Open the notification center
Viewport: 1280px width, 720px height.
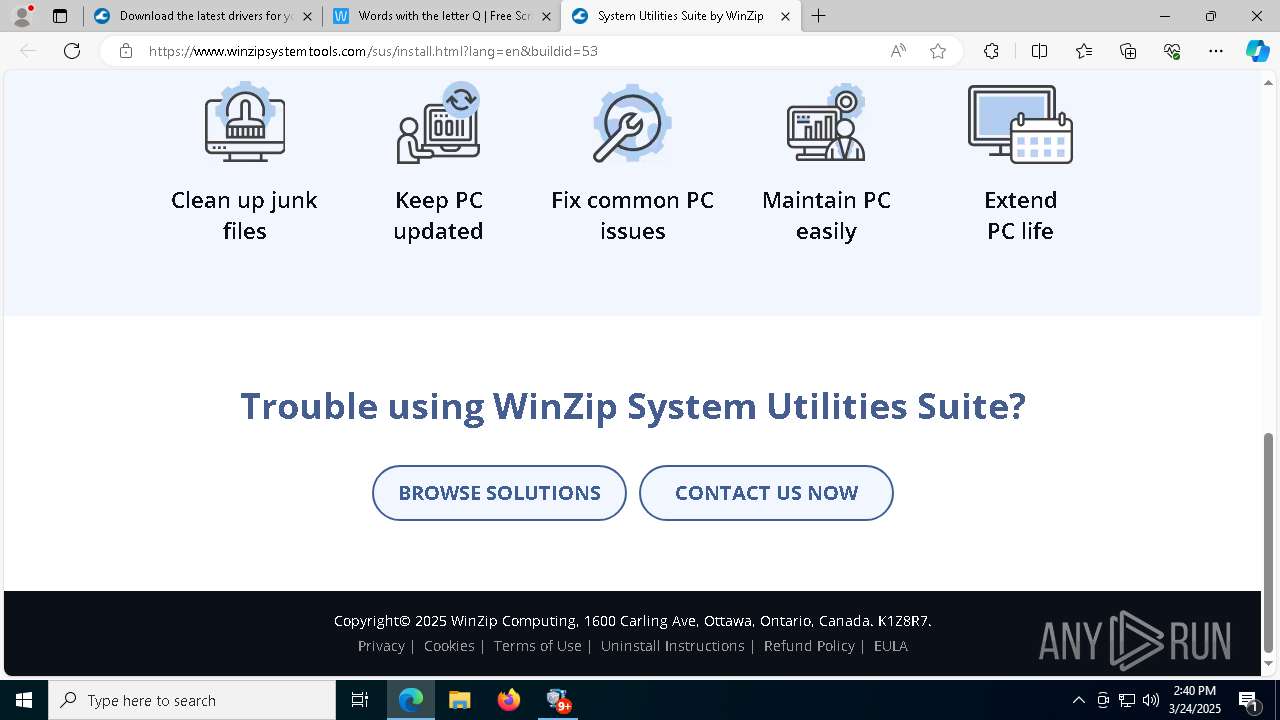(x=1249, y=700)
